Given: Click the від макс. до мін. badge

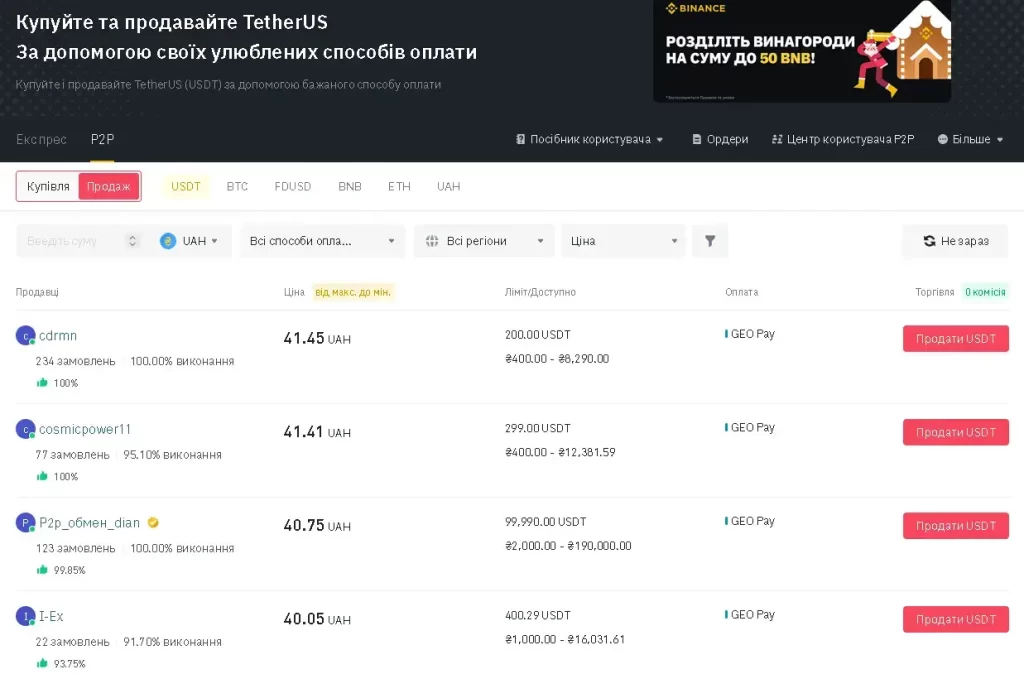Looking at the screenshot, I should pyautogui.click(x=353, y=292).
